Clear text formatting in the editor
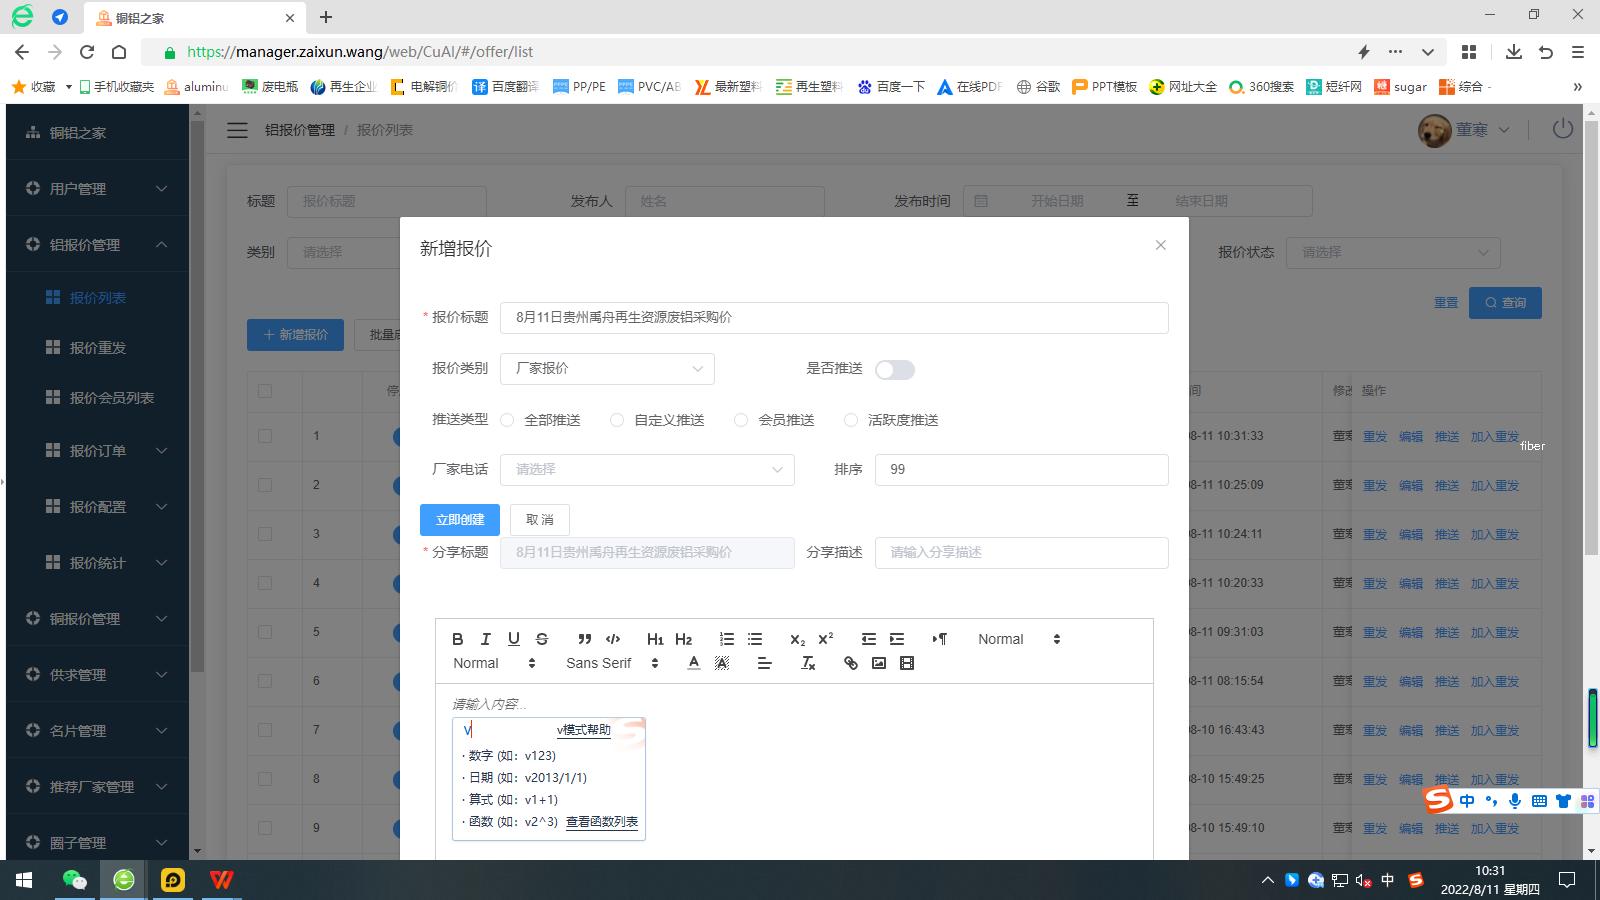The width and height of the screenshot is (1600, 900). [809, 663]
